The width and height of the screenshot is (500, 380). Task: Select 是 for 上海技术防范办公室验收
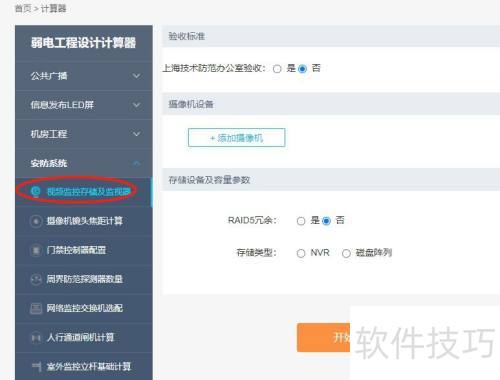click(277, 69)
